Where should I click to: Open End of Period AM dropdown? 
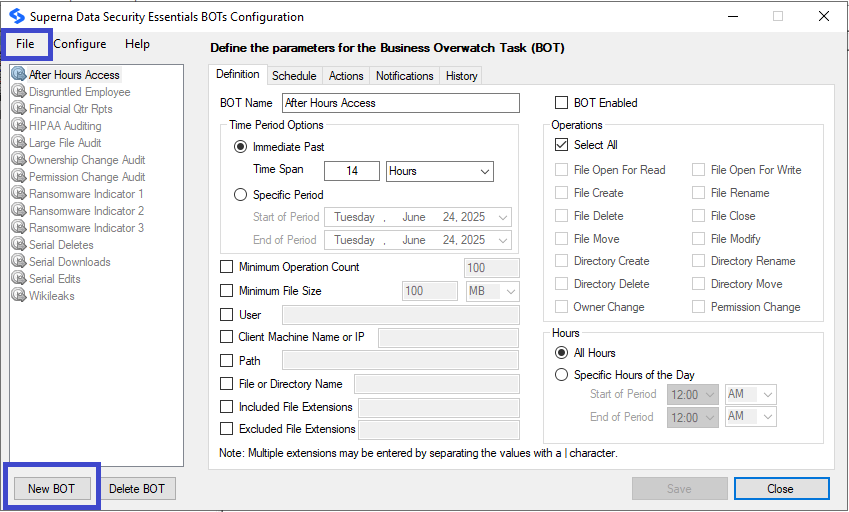click(750, 417)
